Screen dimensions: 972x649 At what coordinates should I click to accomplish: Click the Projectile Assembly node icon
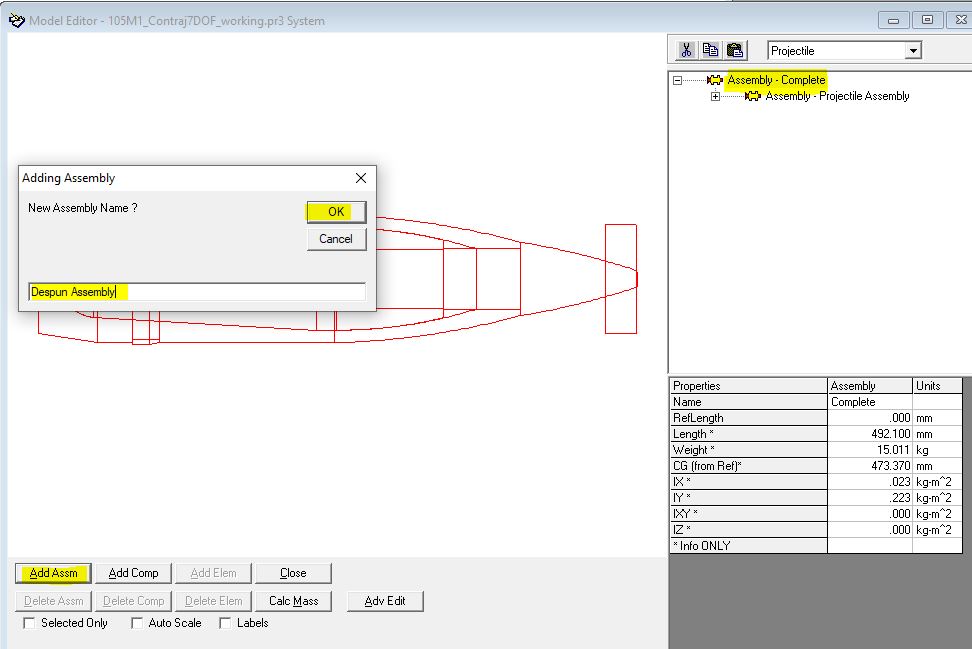coord(753,96)
